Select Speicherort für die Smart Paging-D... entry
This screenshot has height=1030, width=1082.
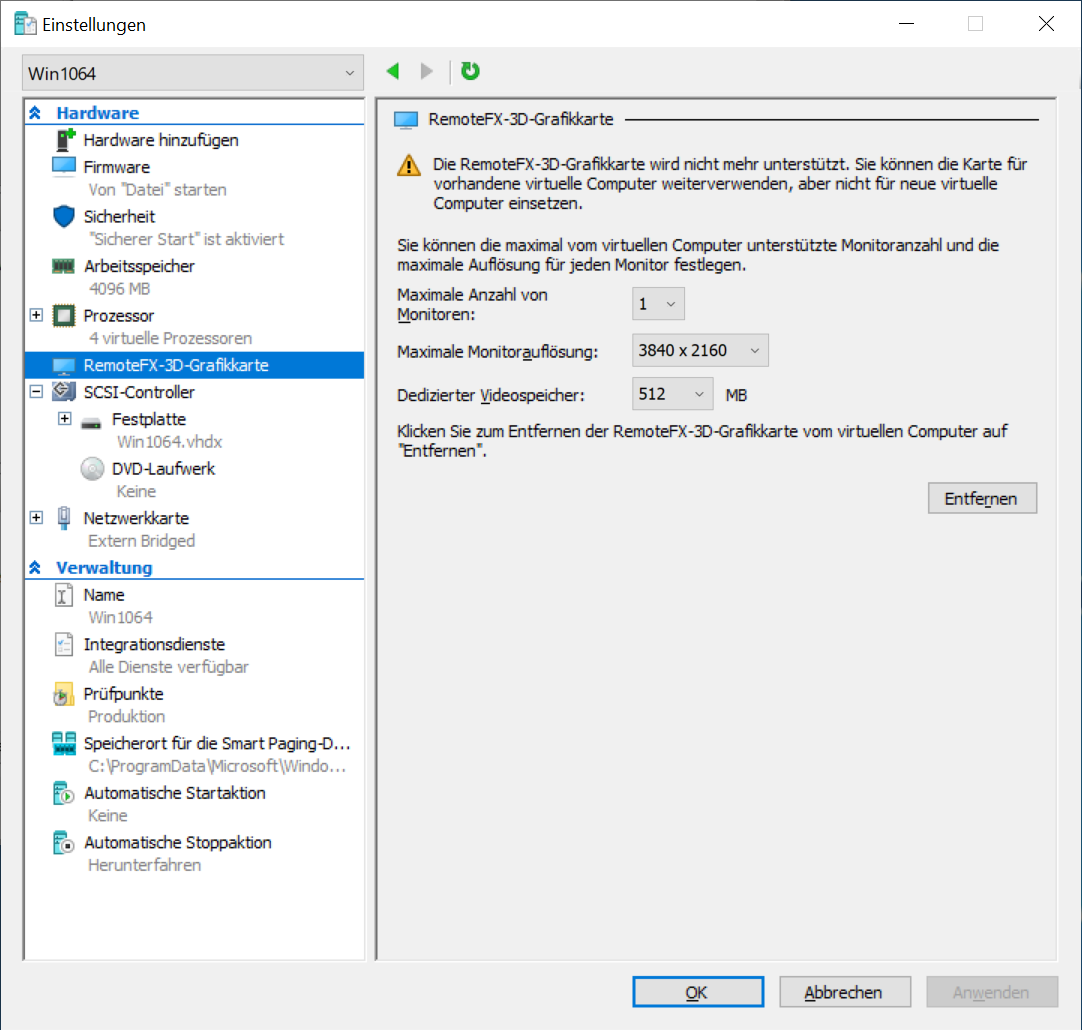217,744
